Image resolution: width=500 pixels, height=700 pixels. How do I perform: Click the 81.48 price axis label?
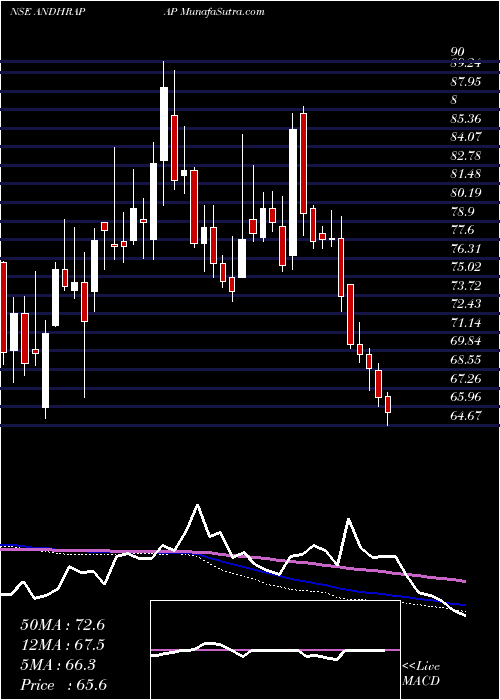coord(466,174)
